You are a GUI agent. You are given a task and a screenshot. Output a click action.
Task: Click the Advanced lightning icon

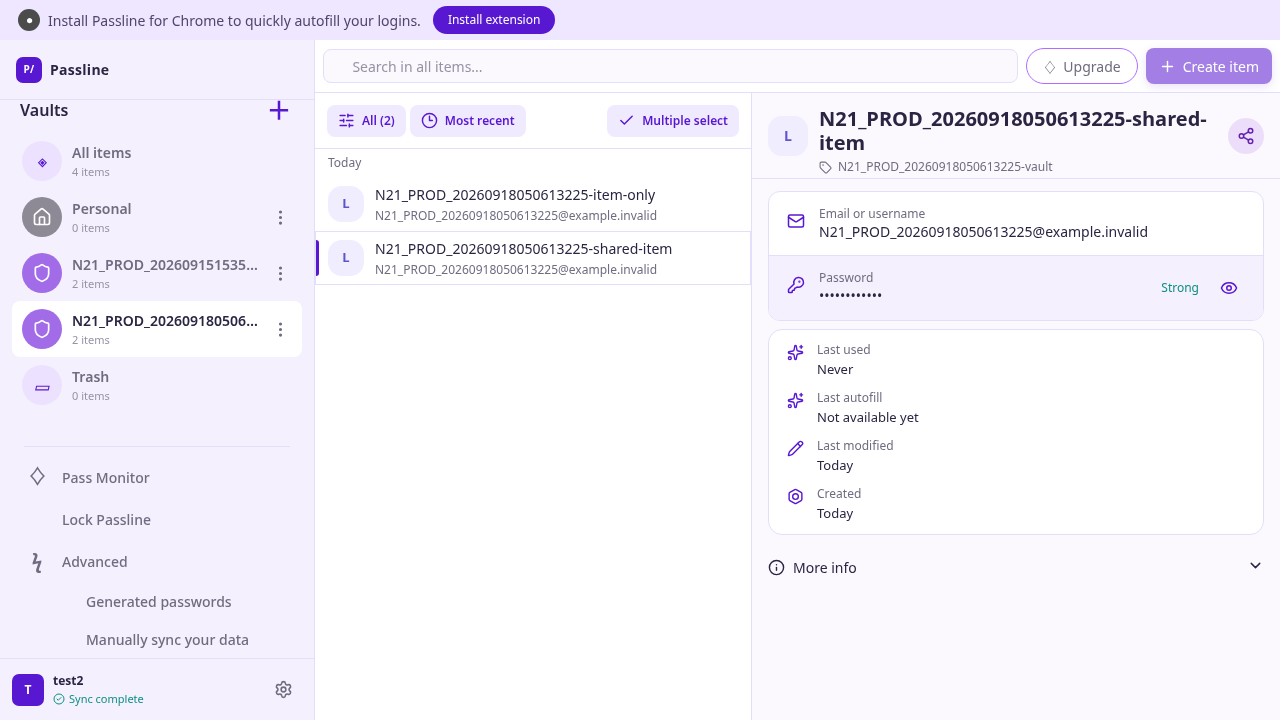(x=37, y=562)
